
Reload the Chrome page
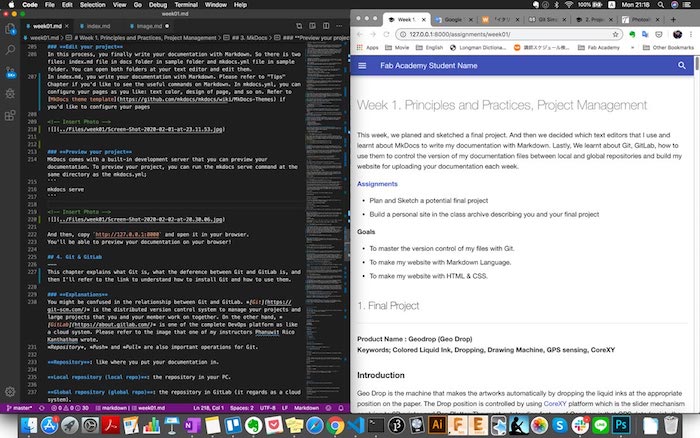coord(386,34)
